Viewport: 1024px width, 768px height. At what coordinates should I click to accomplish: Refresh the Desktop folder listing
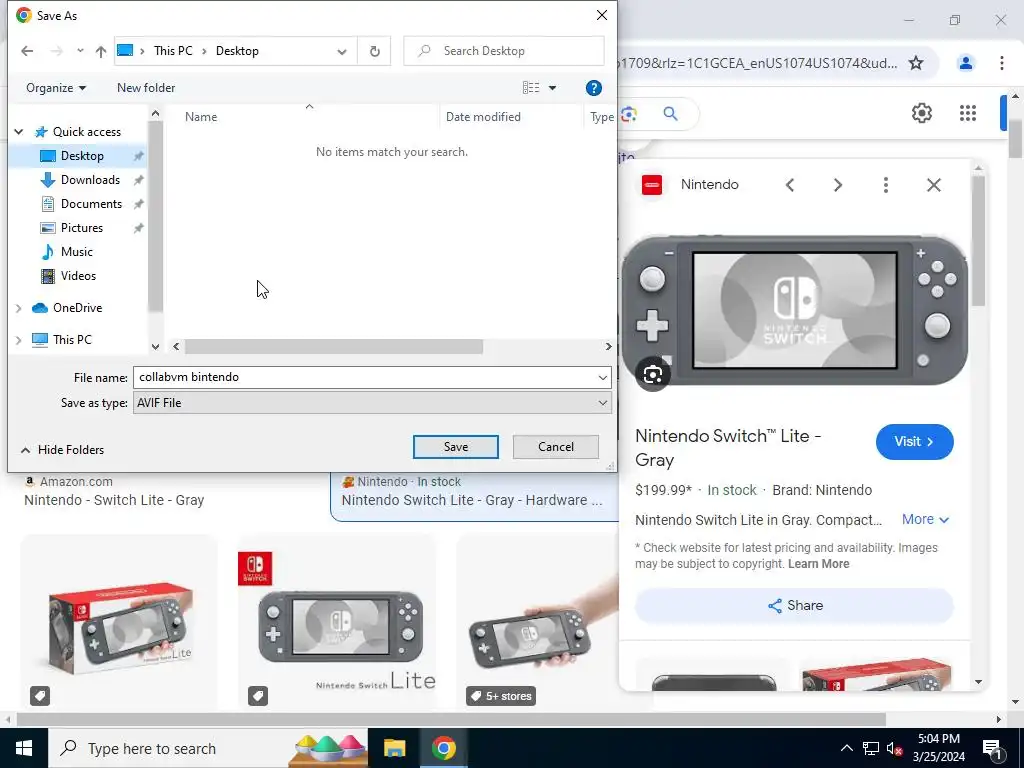[x=374, y=51]
